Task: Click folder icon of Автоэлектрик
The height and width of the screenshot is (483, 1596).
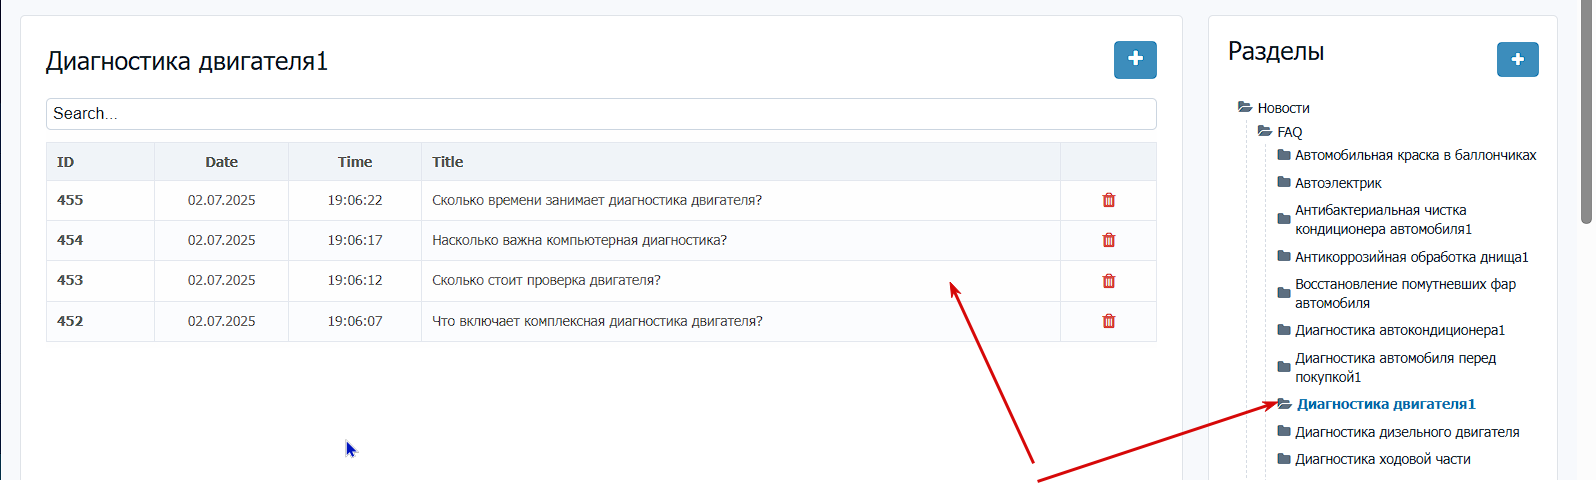Action: point(1284,182)
